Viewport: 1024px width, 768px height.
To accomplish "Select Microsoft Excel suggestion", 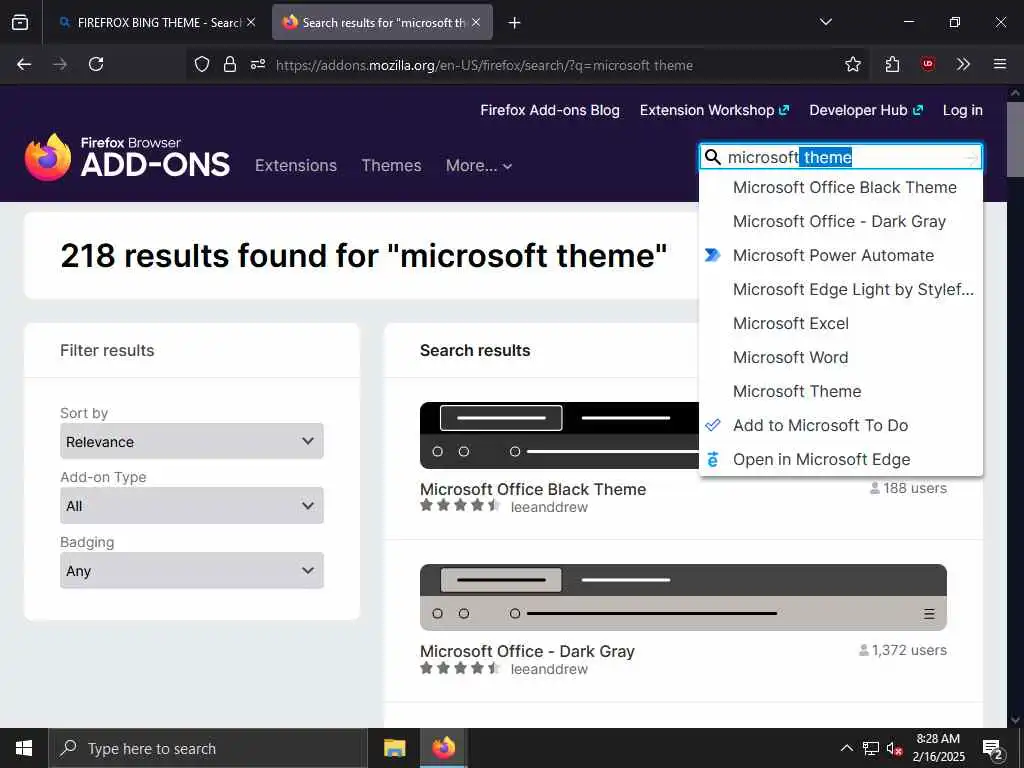I will point(840,323).
